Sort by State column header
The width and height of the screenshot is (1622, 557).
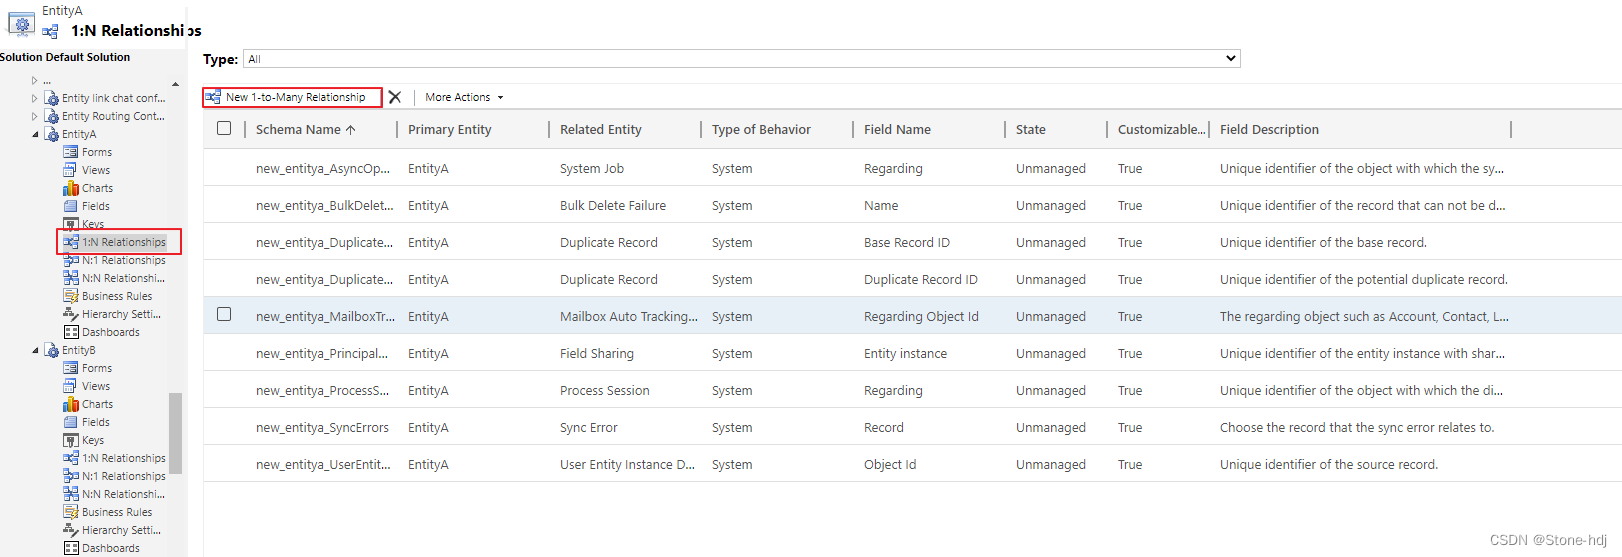click(x=1030, y=129)
